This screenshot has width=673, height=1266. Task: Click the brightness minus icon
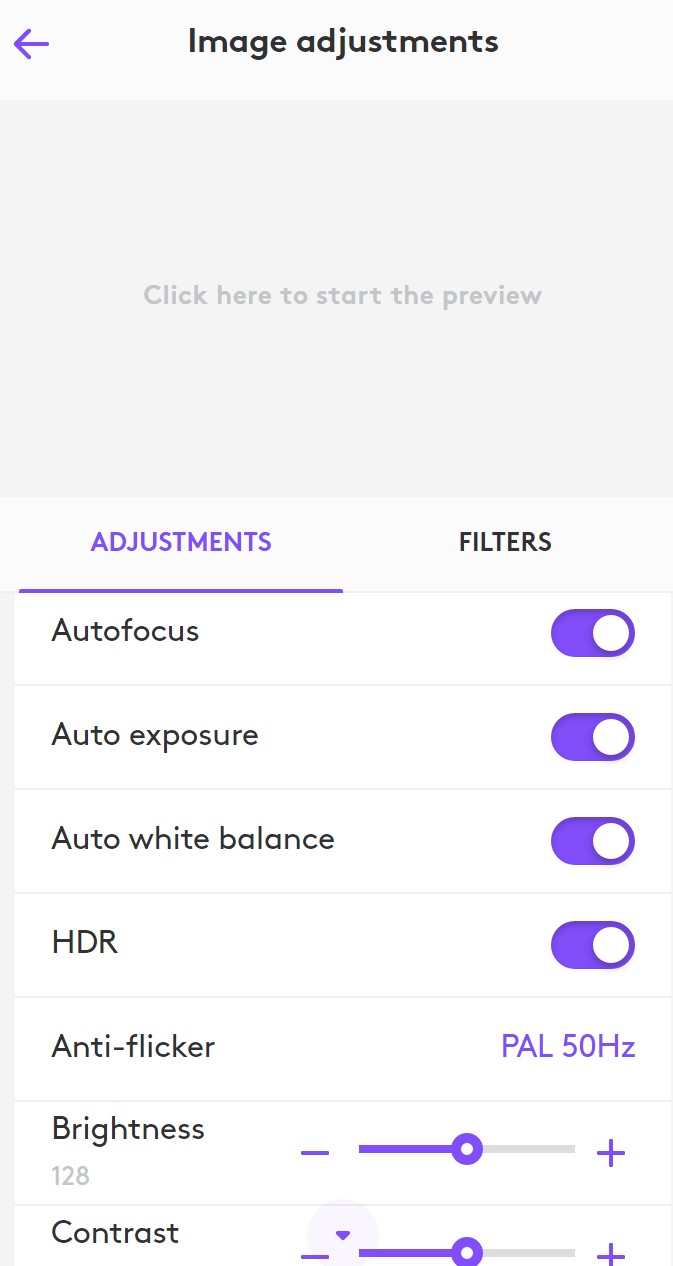point(315,1153)
